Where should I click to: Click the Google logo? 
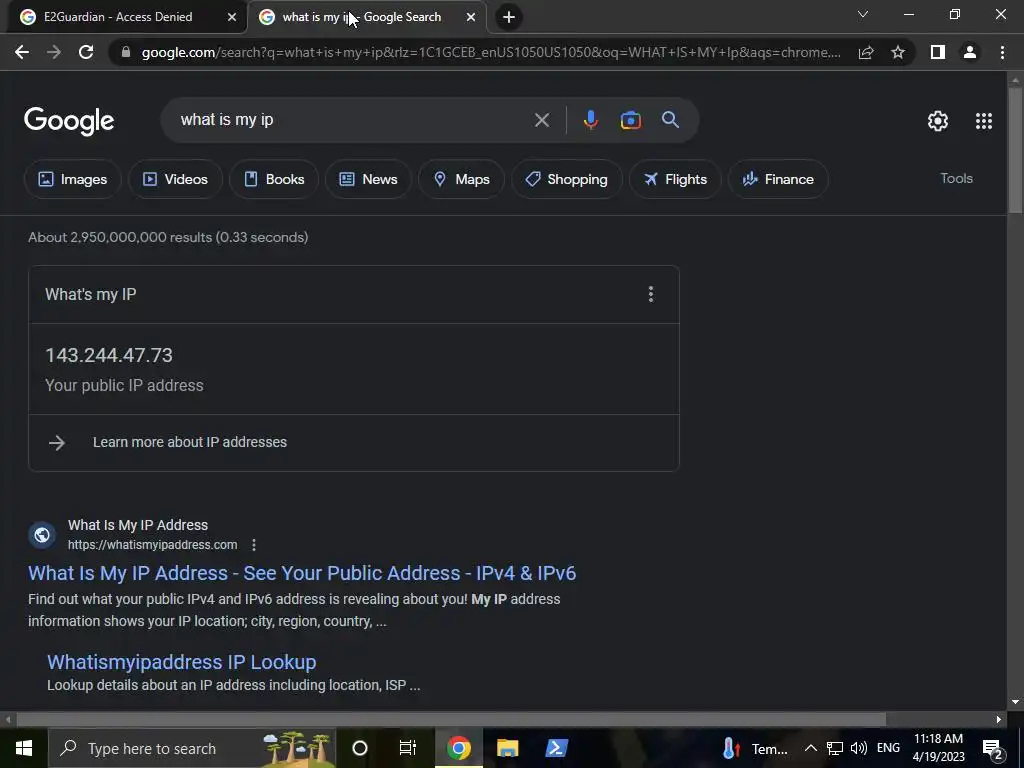point(69,121)
